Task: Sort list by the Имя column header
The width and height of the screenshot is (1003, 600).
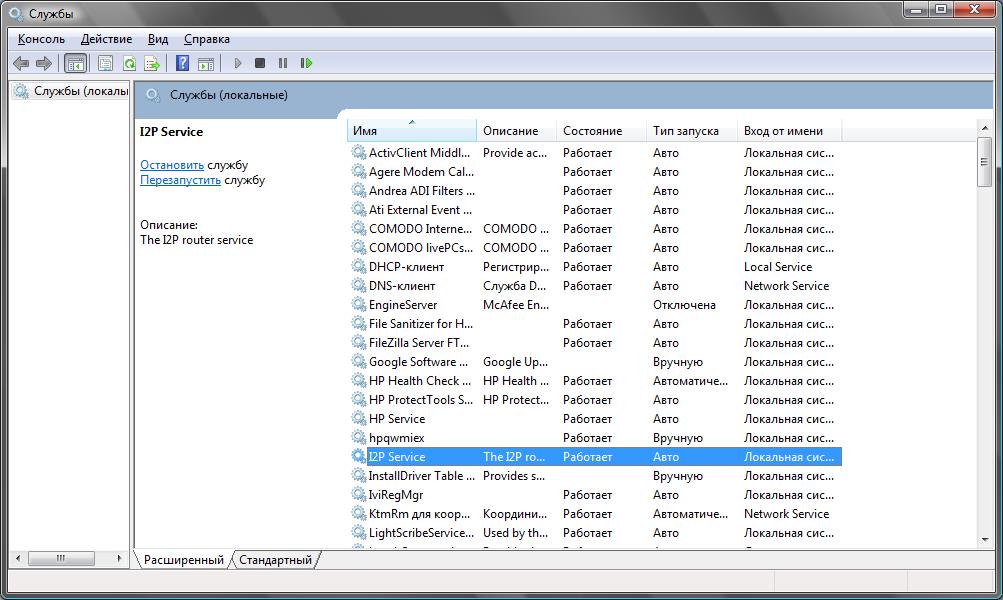Action: pos(411,131)
